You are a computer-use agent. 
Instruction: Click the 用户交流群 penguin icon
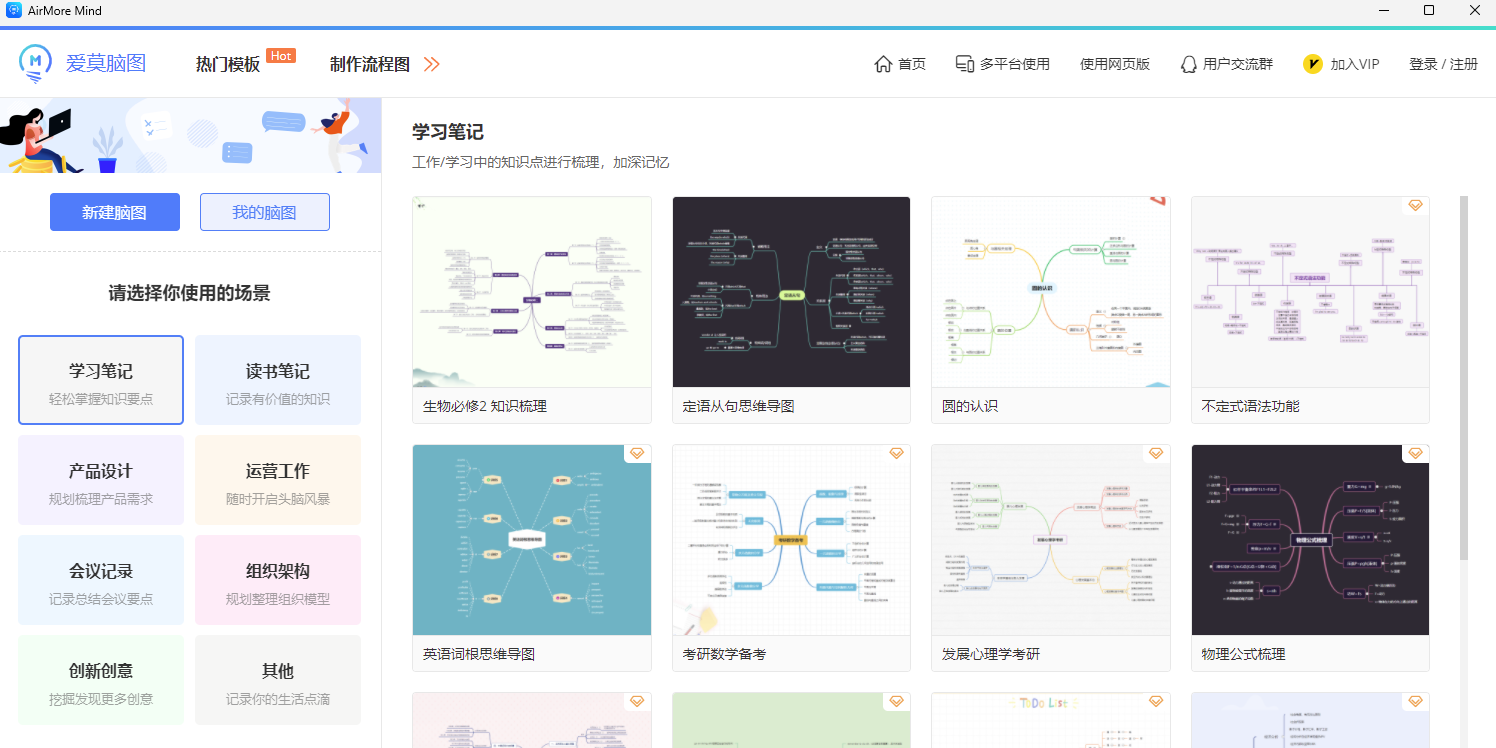coord(1188,64)
